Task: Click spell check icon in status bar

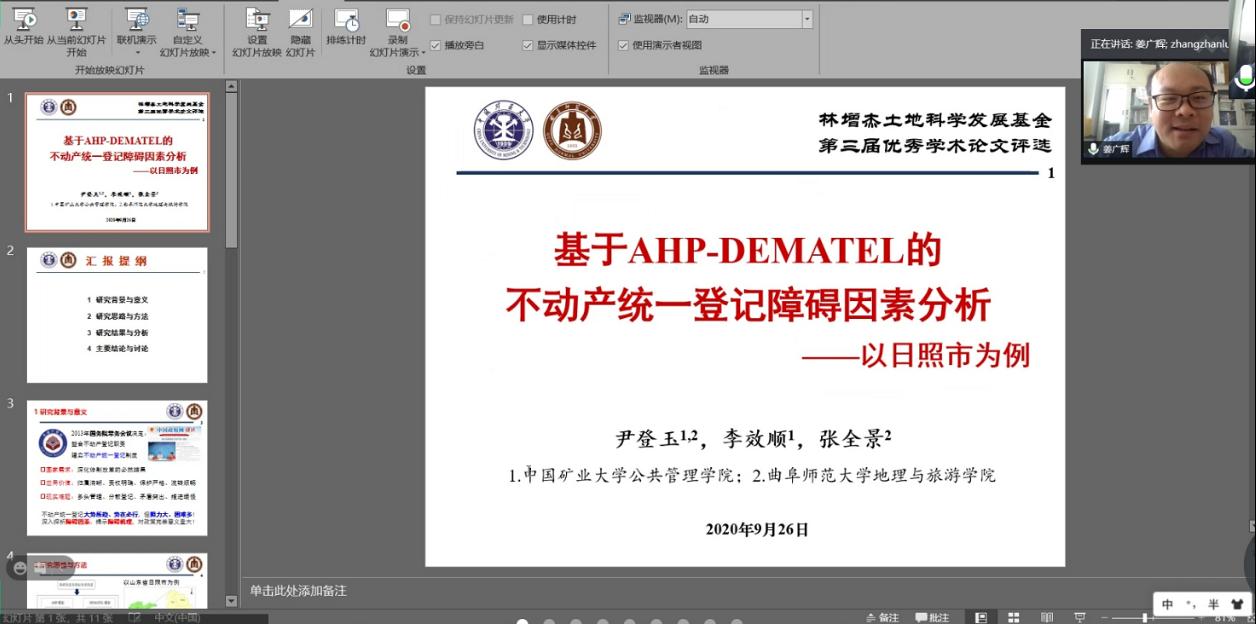Action: (135, 618)
